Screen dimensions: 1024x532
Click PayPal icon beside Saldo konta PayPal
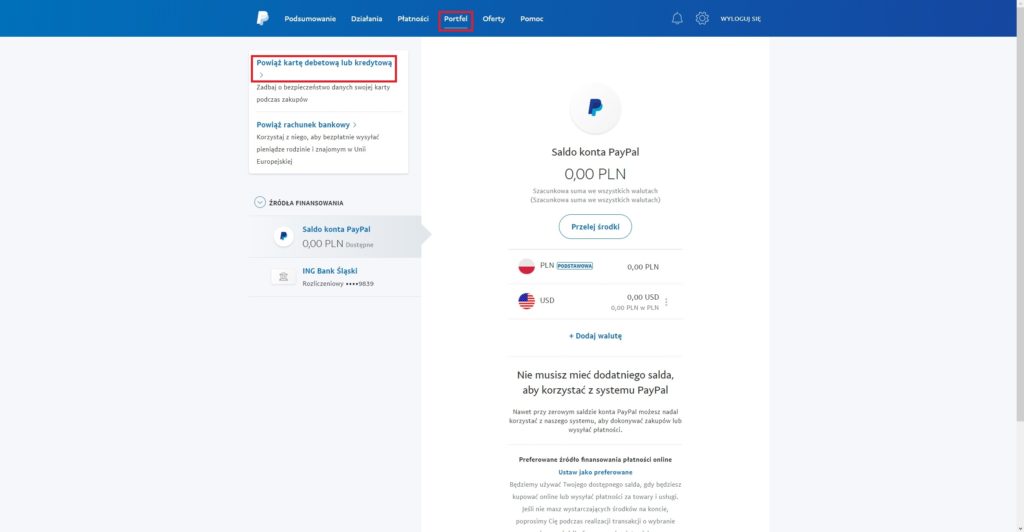point(284,237)
